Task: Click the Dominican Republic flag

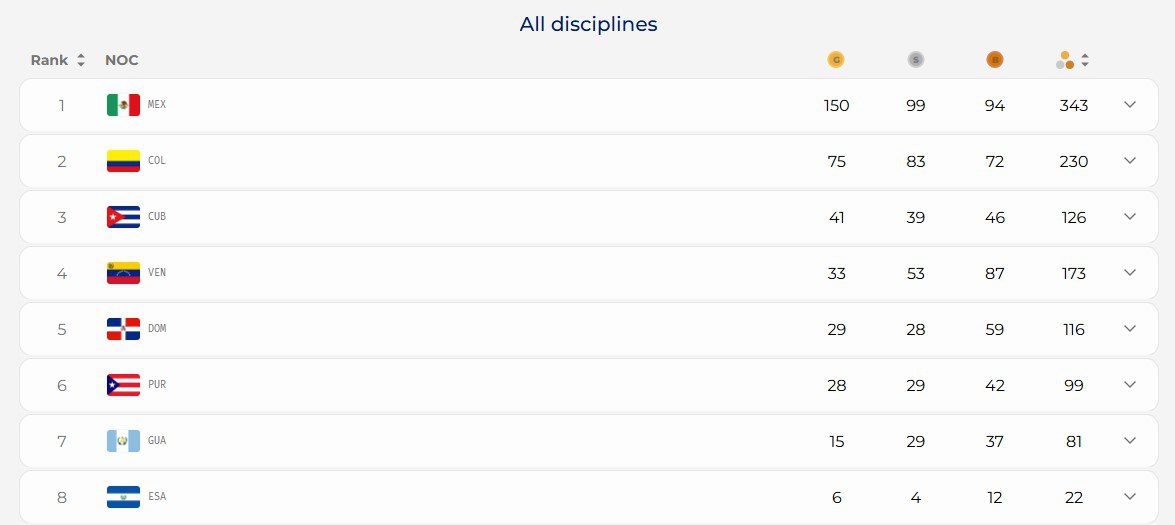Action: click(124, 329)
